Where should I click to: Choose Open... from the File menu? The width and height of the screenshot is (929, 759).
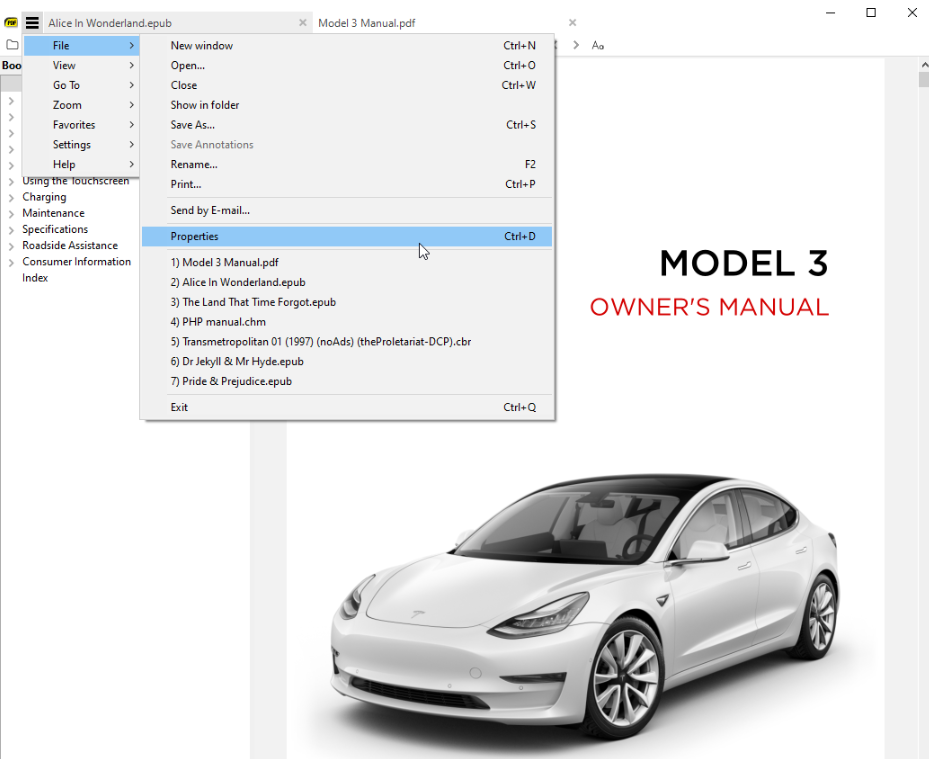347,65
